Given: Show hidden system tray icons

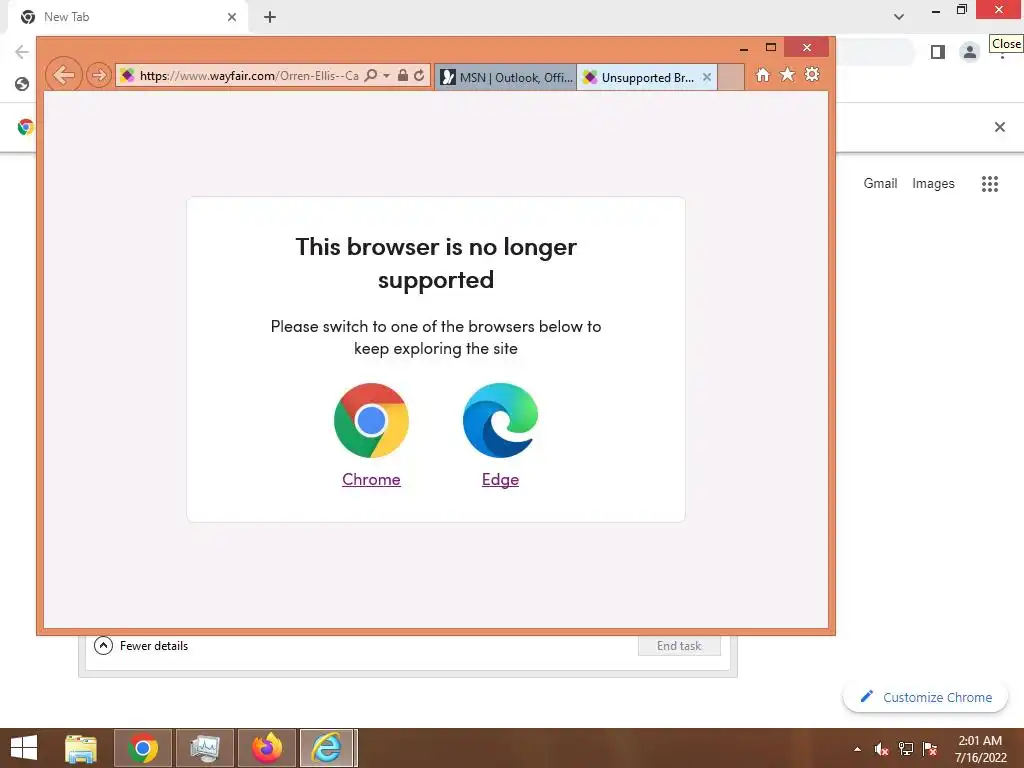Looking at the screenshot, I should pos(857,749).
